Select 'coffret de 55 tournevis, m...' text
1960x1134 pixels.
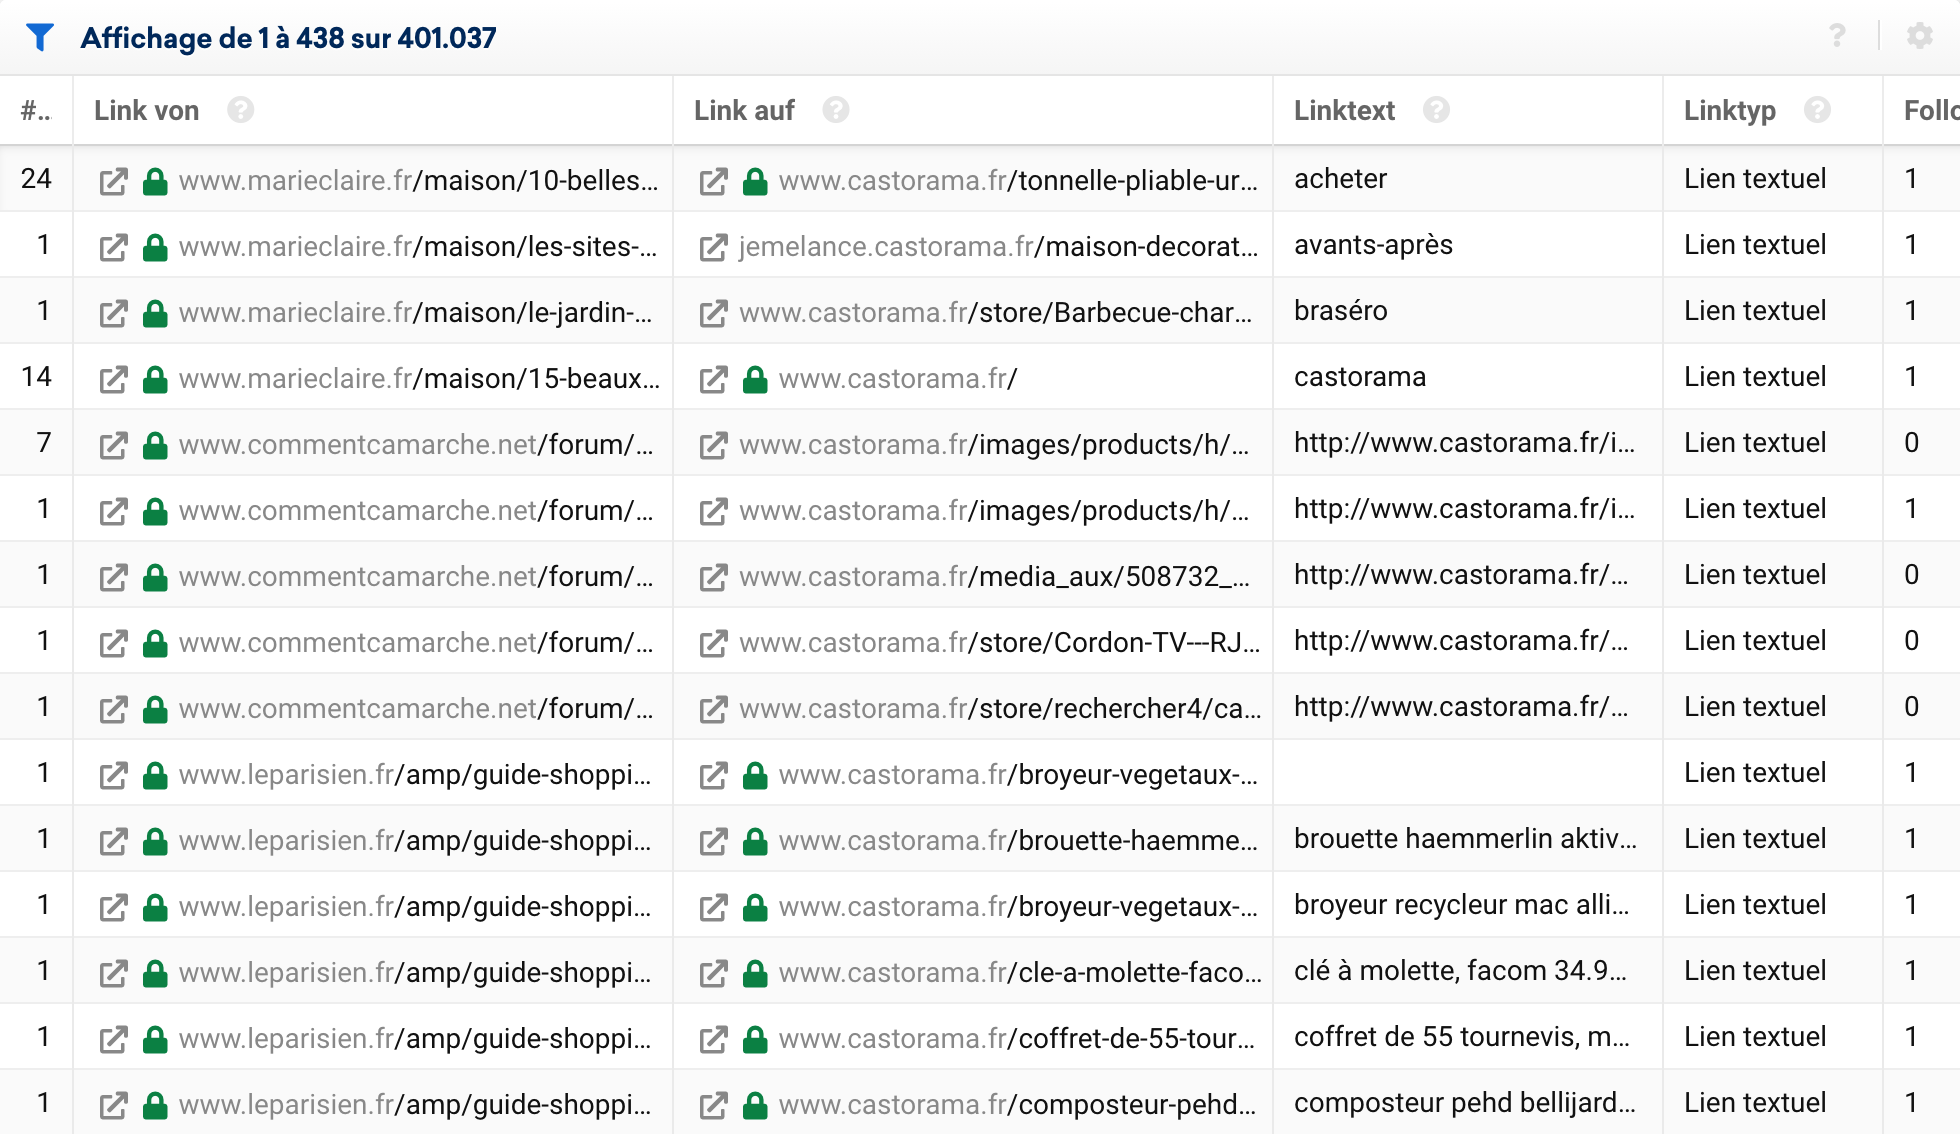[x=1461, y=1037]
